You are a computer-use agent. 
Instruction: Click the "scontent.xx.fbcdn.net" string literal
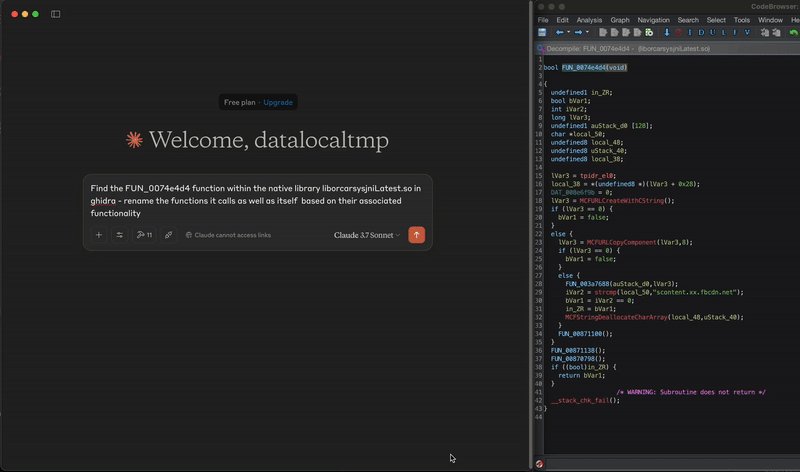pyautogui.click(x=694, y=292)
